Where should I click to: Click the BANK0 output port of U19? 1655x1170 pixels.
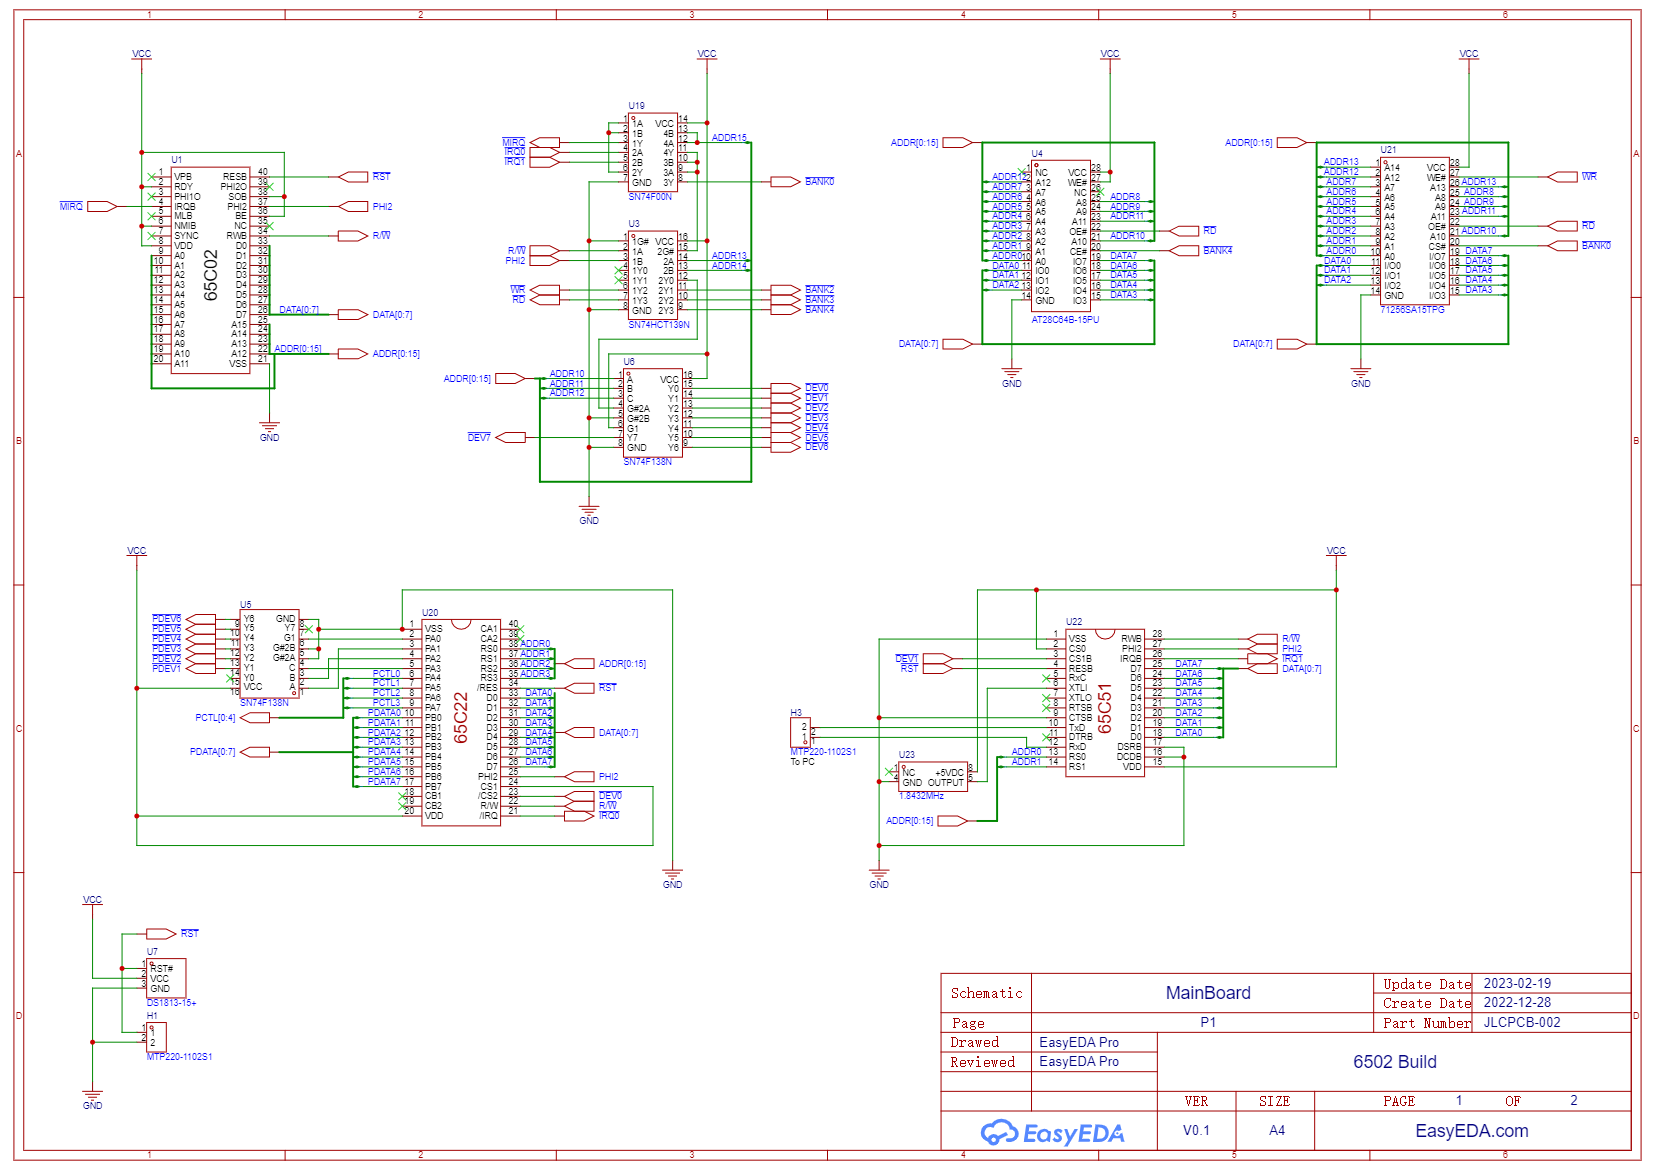click(x=785, y=182)
